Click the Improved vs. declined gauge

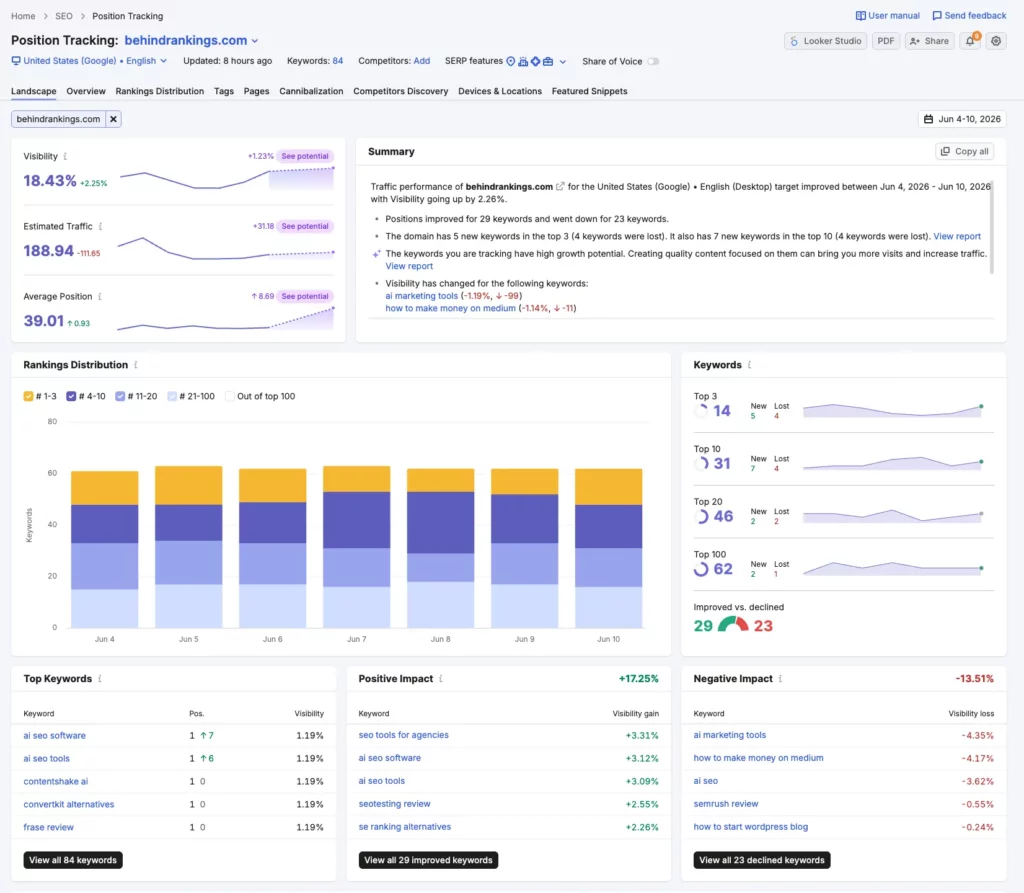733,625
